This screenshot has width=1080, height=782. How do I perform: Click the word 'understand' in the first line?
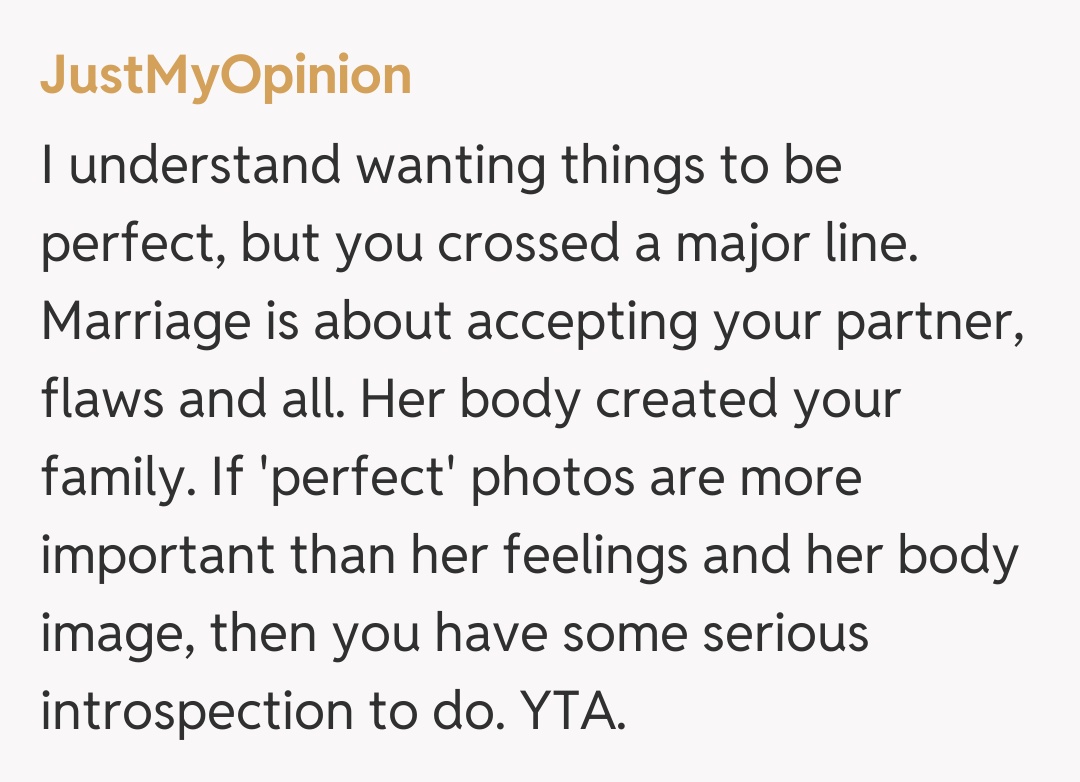(206, 166)
